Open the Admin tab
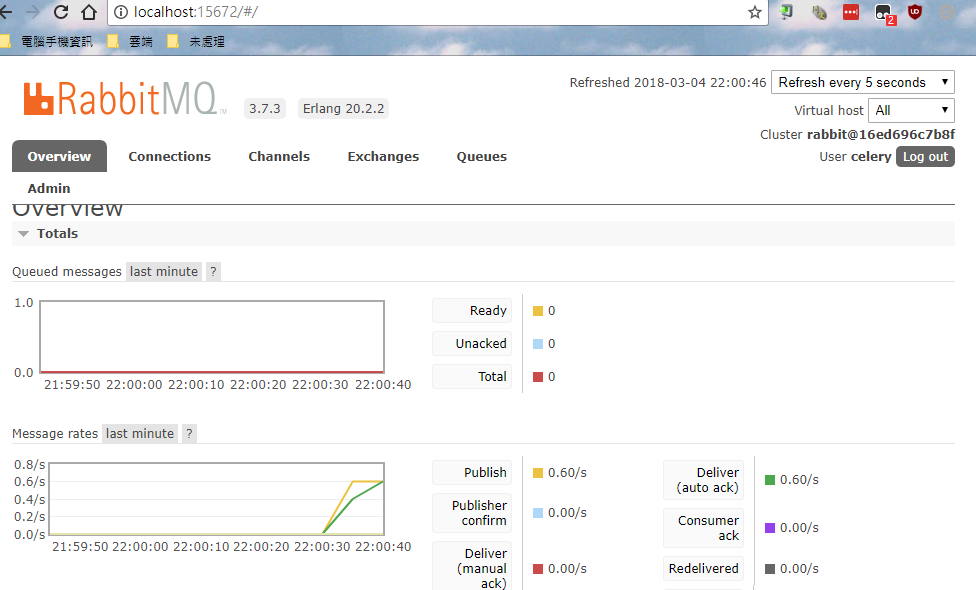The image size is (976, 590). click(x=49, y=188)
